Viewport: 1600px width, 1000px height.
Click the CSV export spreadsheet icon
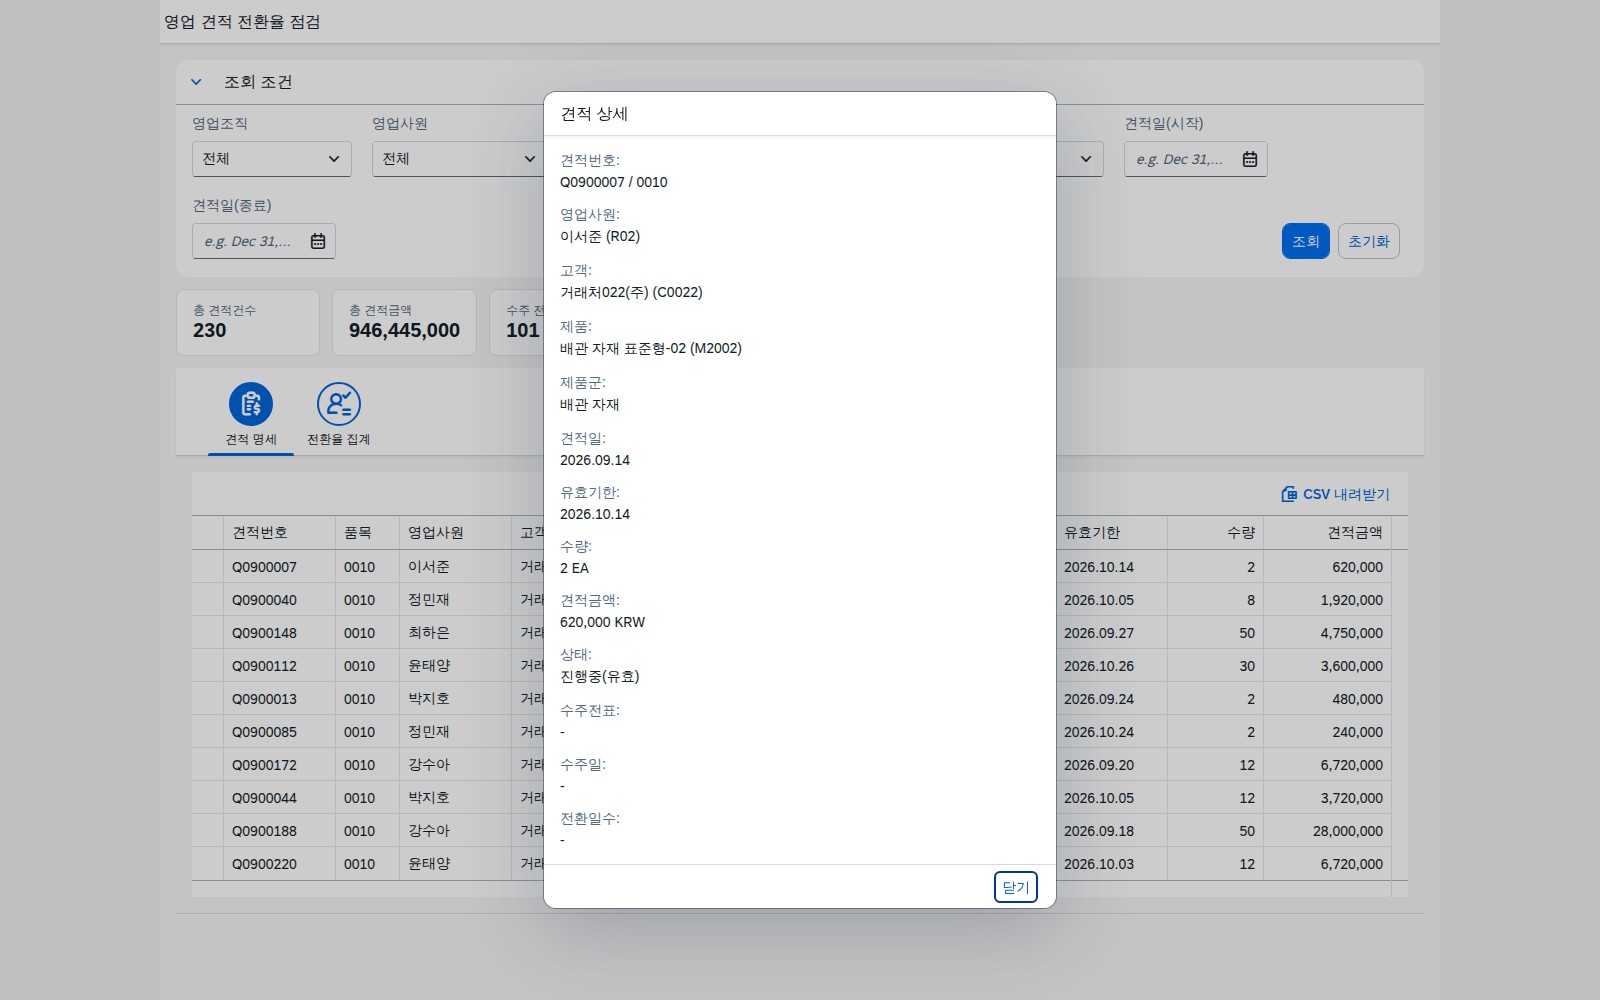(x=1289, y=494)
